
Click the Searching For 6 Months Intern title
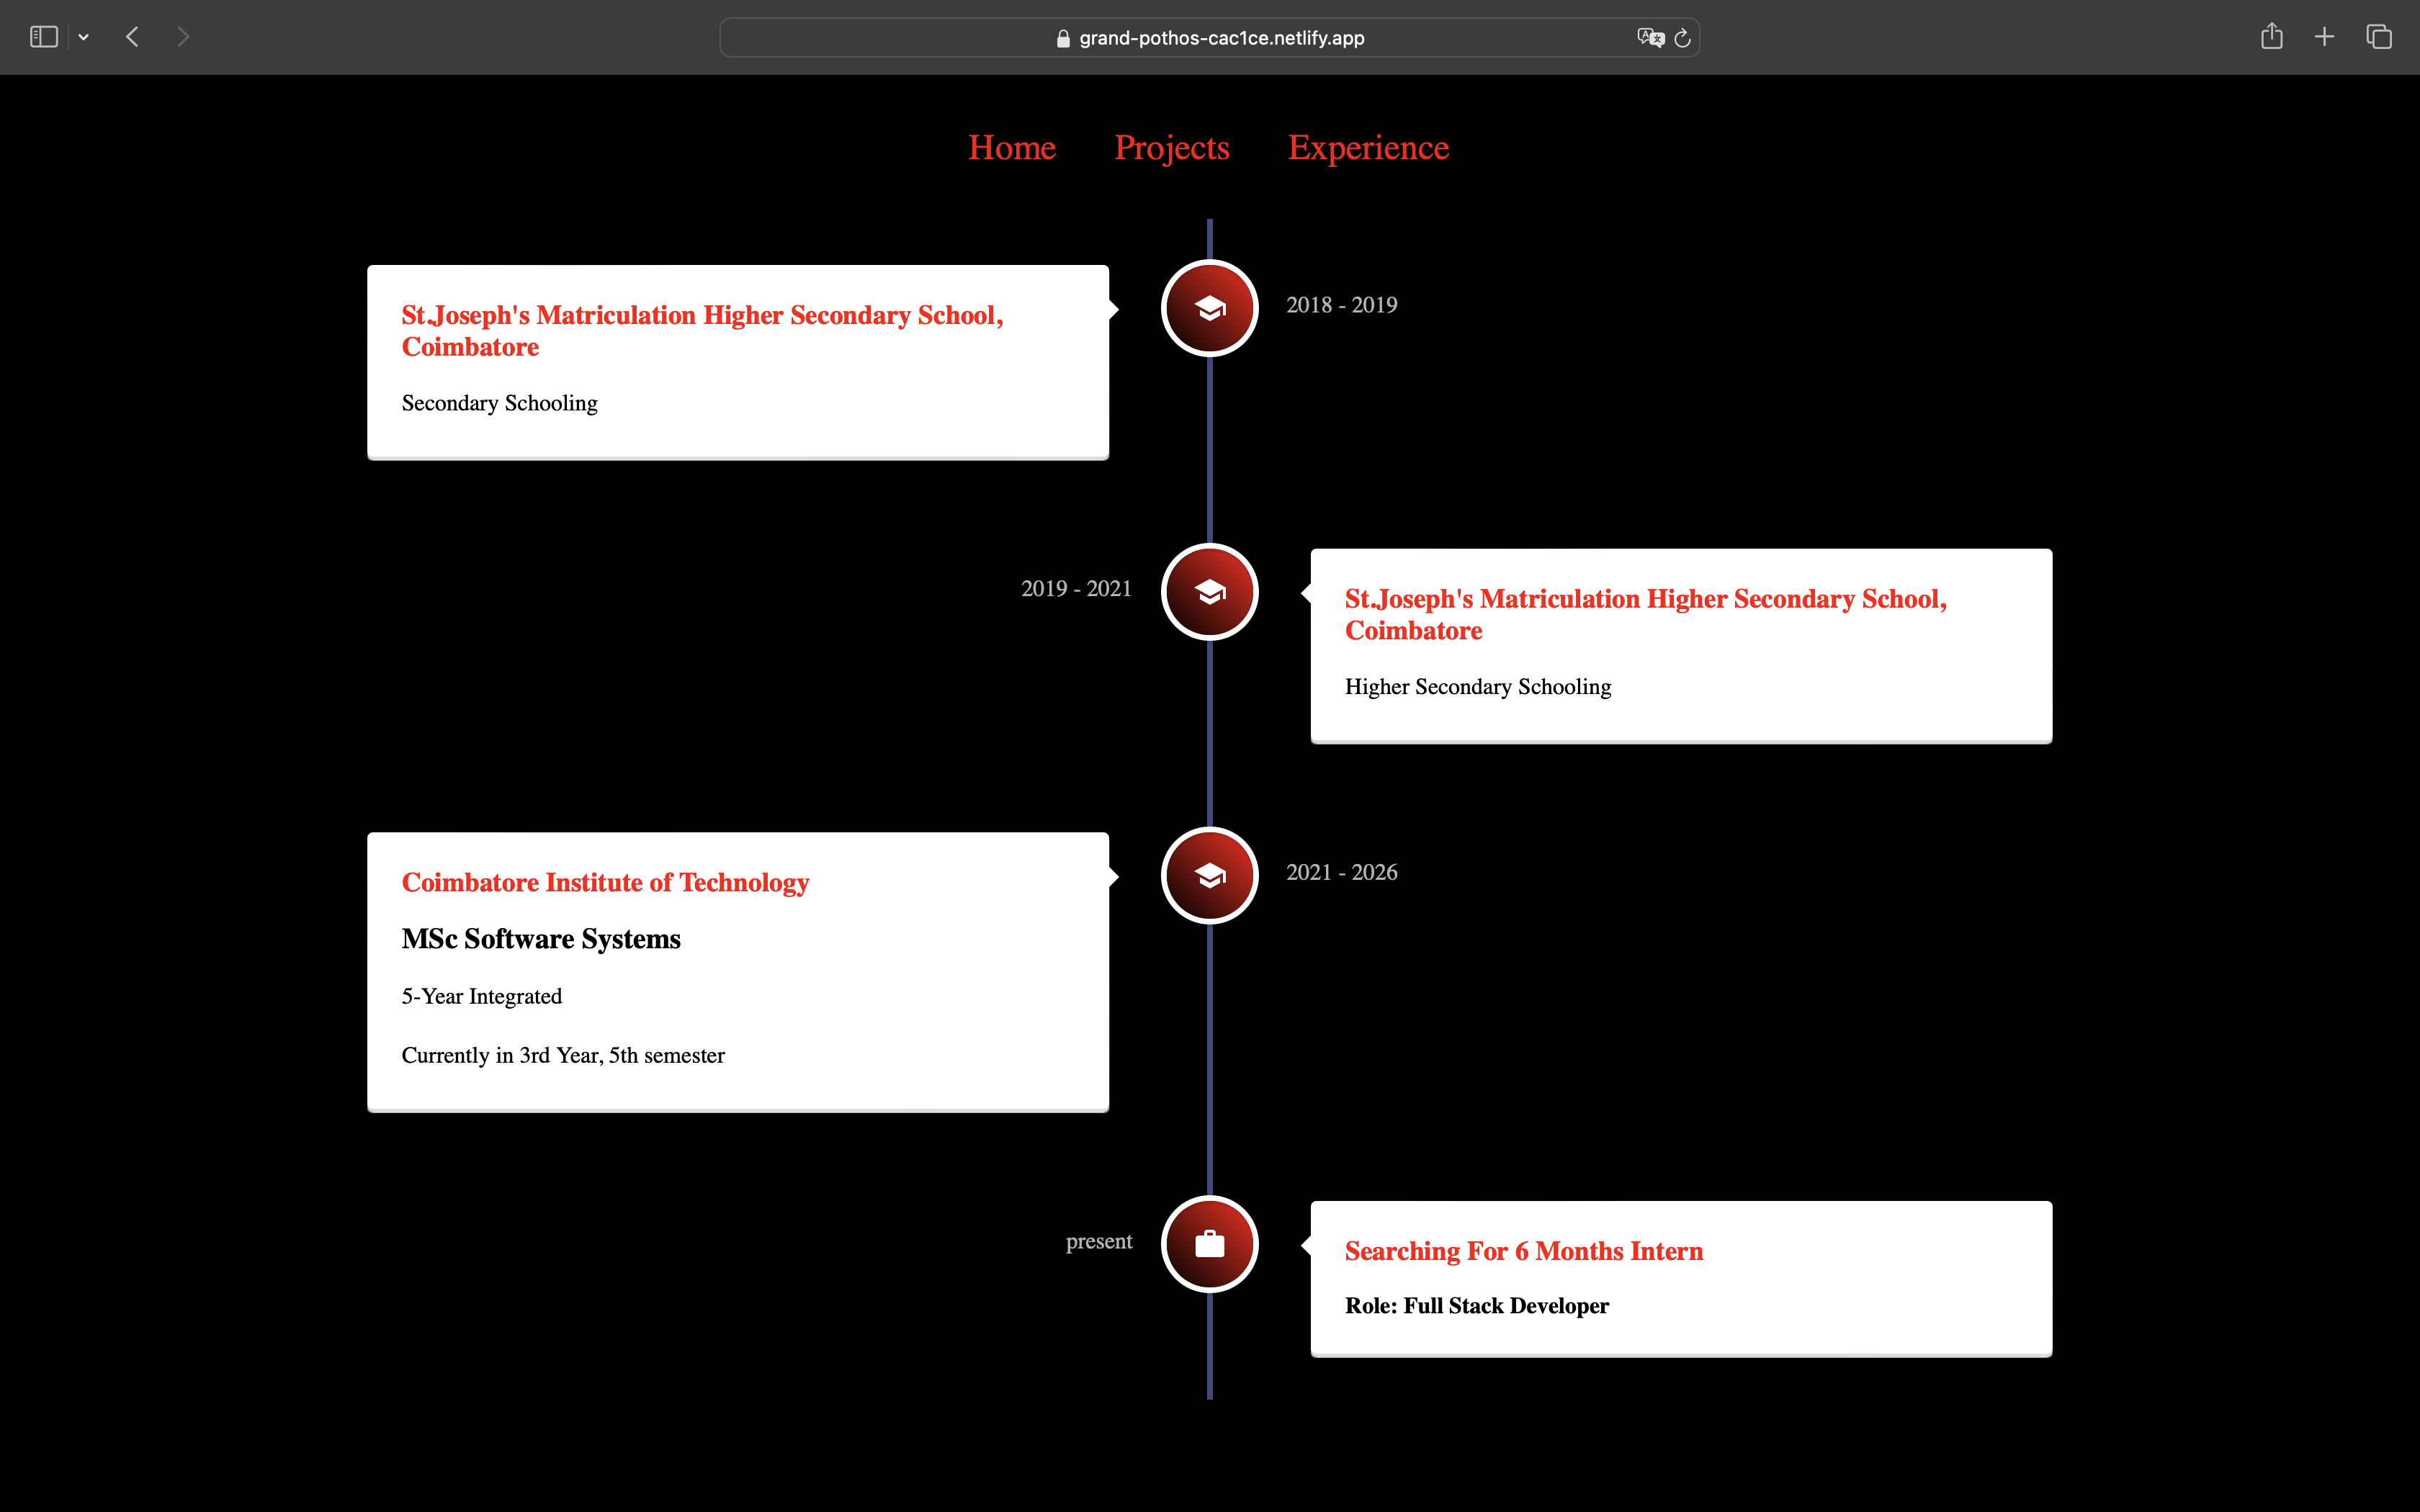[1523, 1251]
